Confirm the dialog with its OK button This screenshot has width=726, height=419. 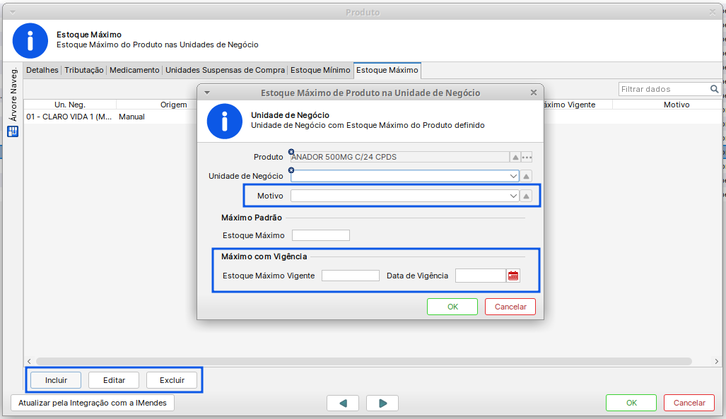[452, 306]
